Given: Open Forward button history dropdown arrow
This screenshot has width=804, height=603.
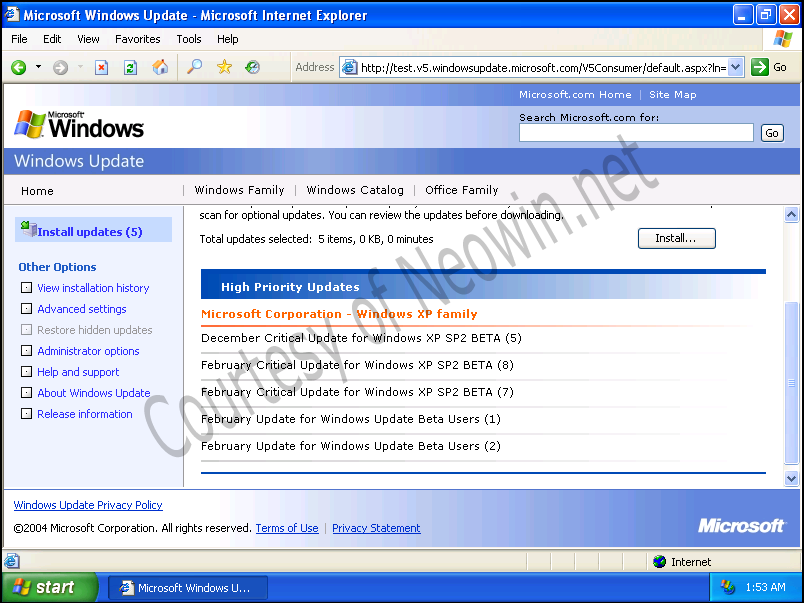Looking at the screenshot, I should coord(80,67).
